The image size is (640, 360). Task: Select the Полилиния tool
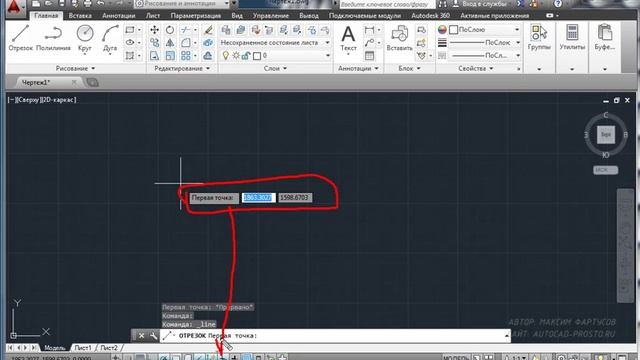tap(53, 38)
